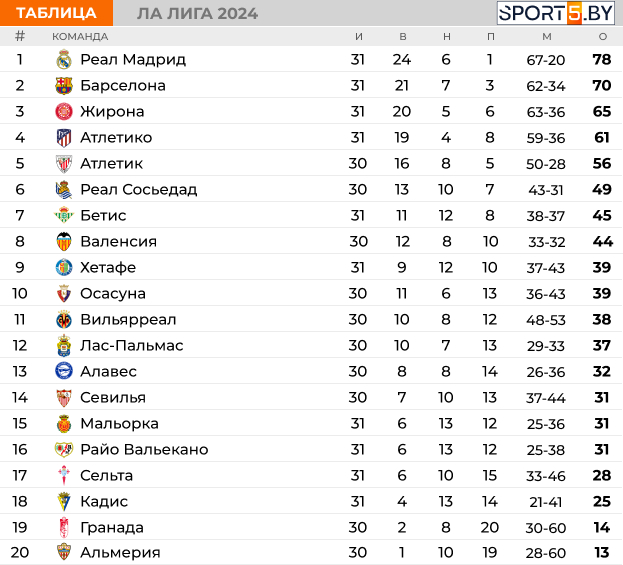Select the Girona club crest

click(x=64, y=112)
